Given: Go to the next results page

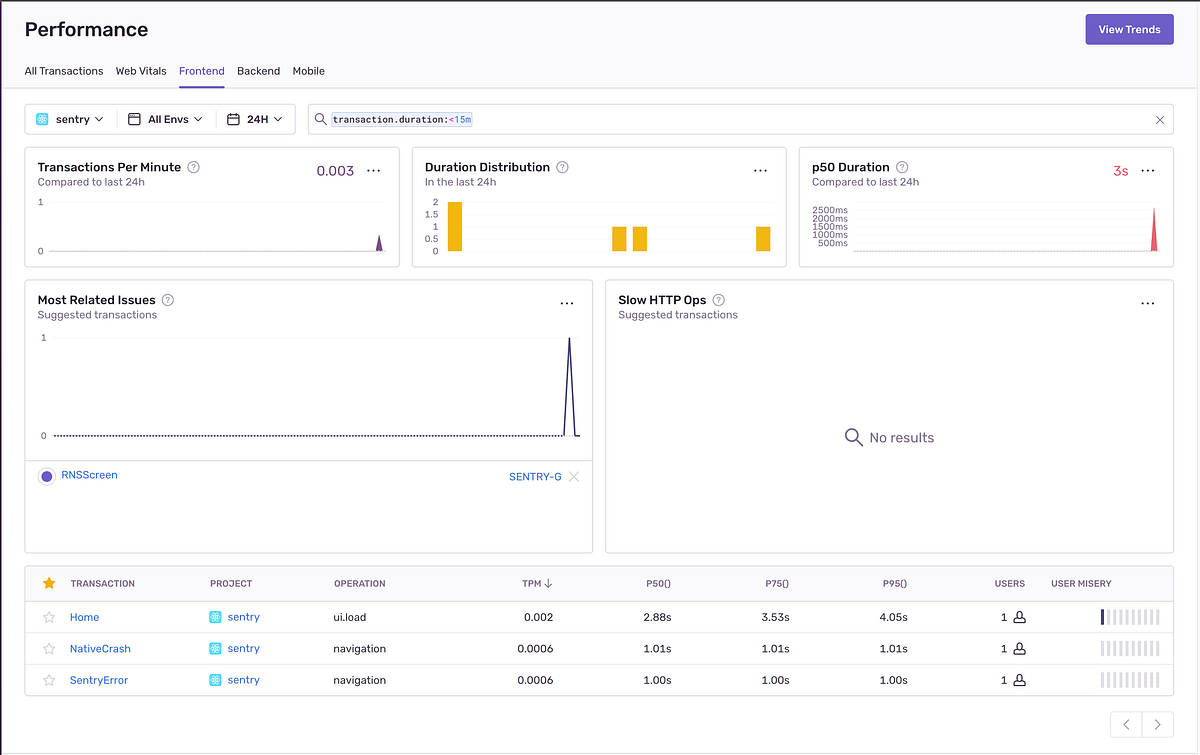Looking at the screenshot, I should 1158,724.
